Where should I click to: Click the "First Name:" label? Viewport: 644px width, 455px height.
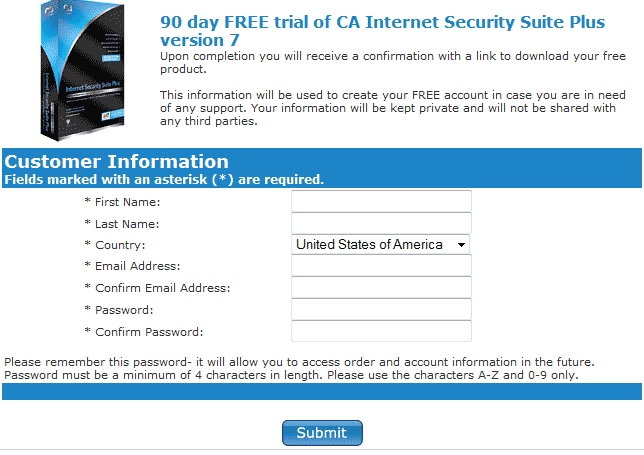pos(129,202)
